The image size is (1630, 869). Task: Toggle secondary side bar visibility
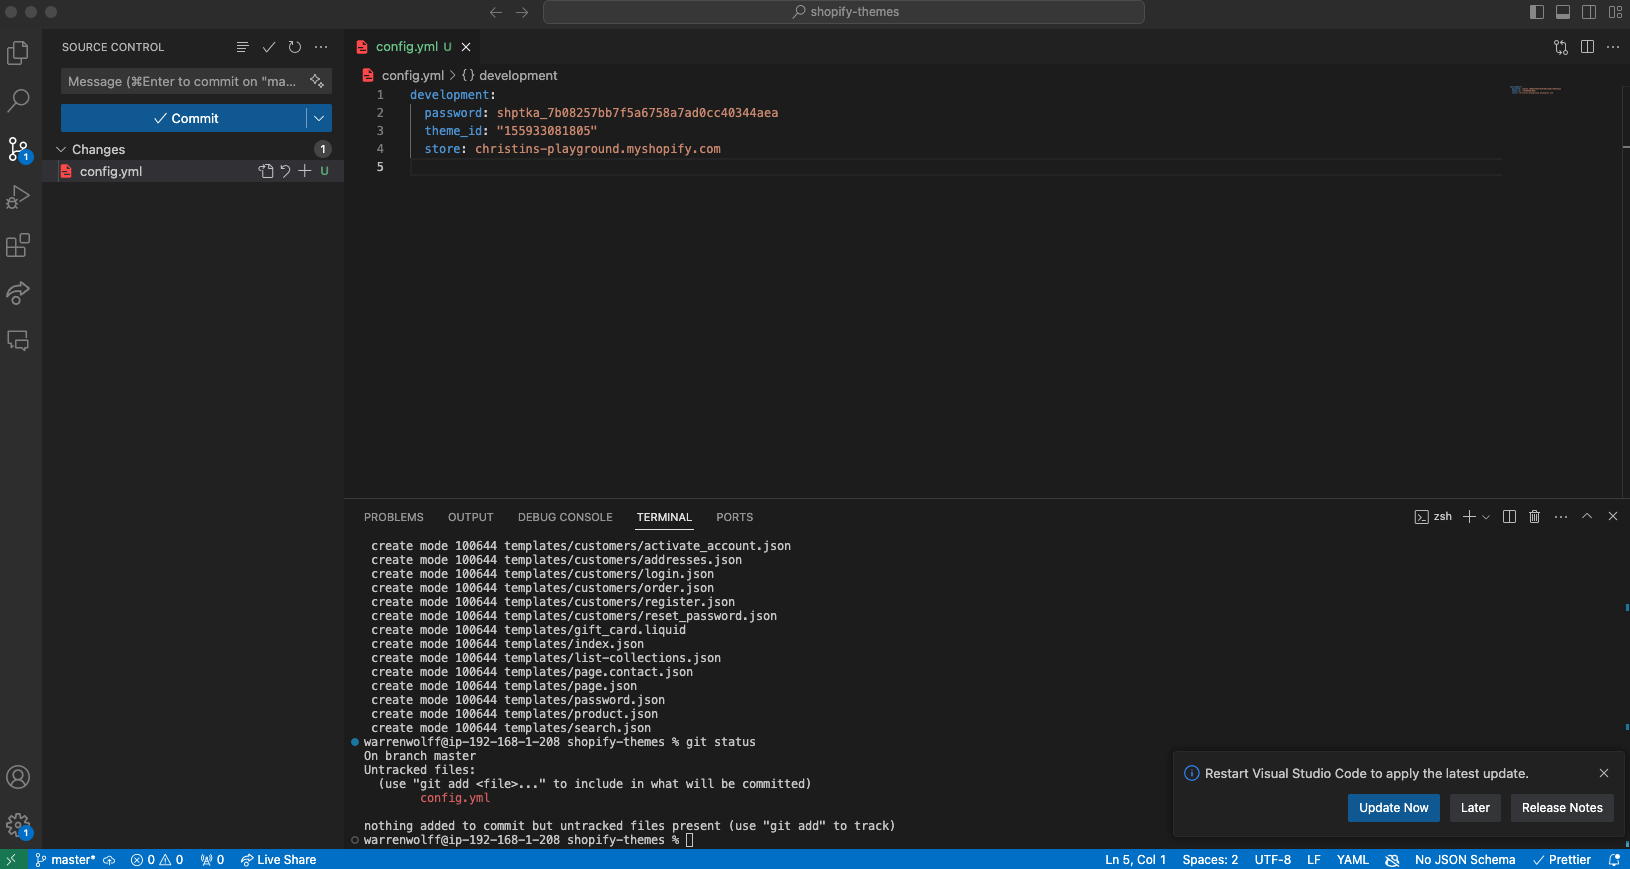1589,12
